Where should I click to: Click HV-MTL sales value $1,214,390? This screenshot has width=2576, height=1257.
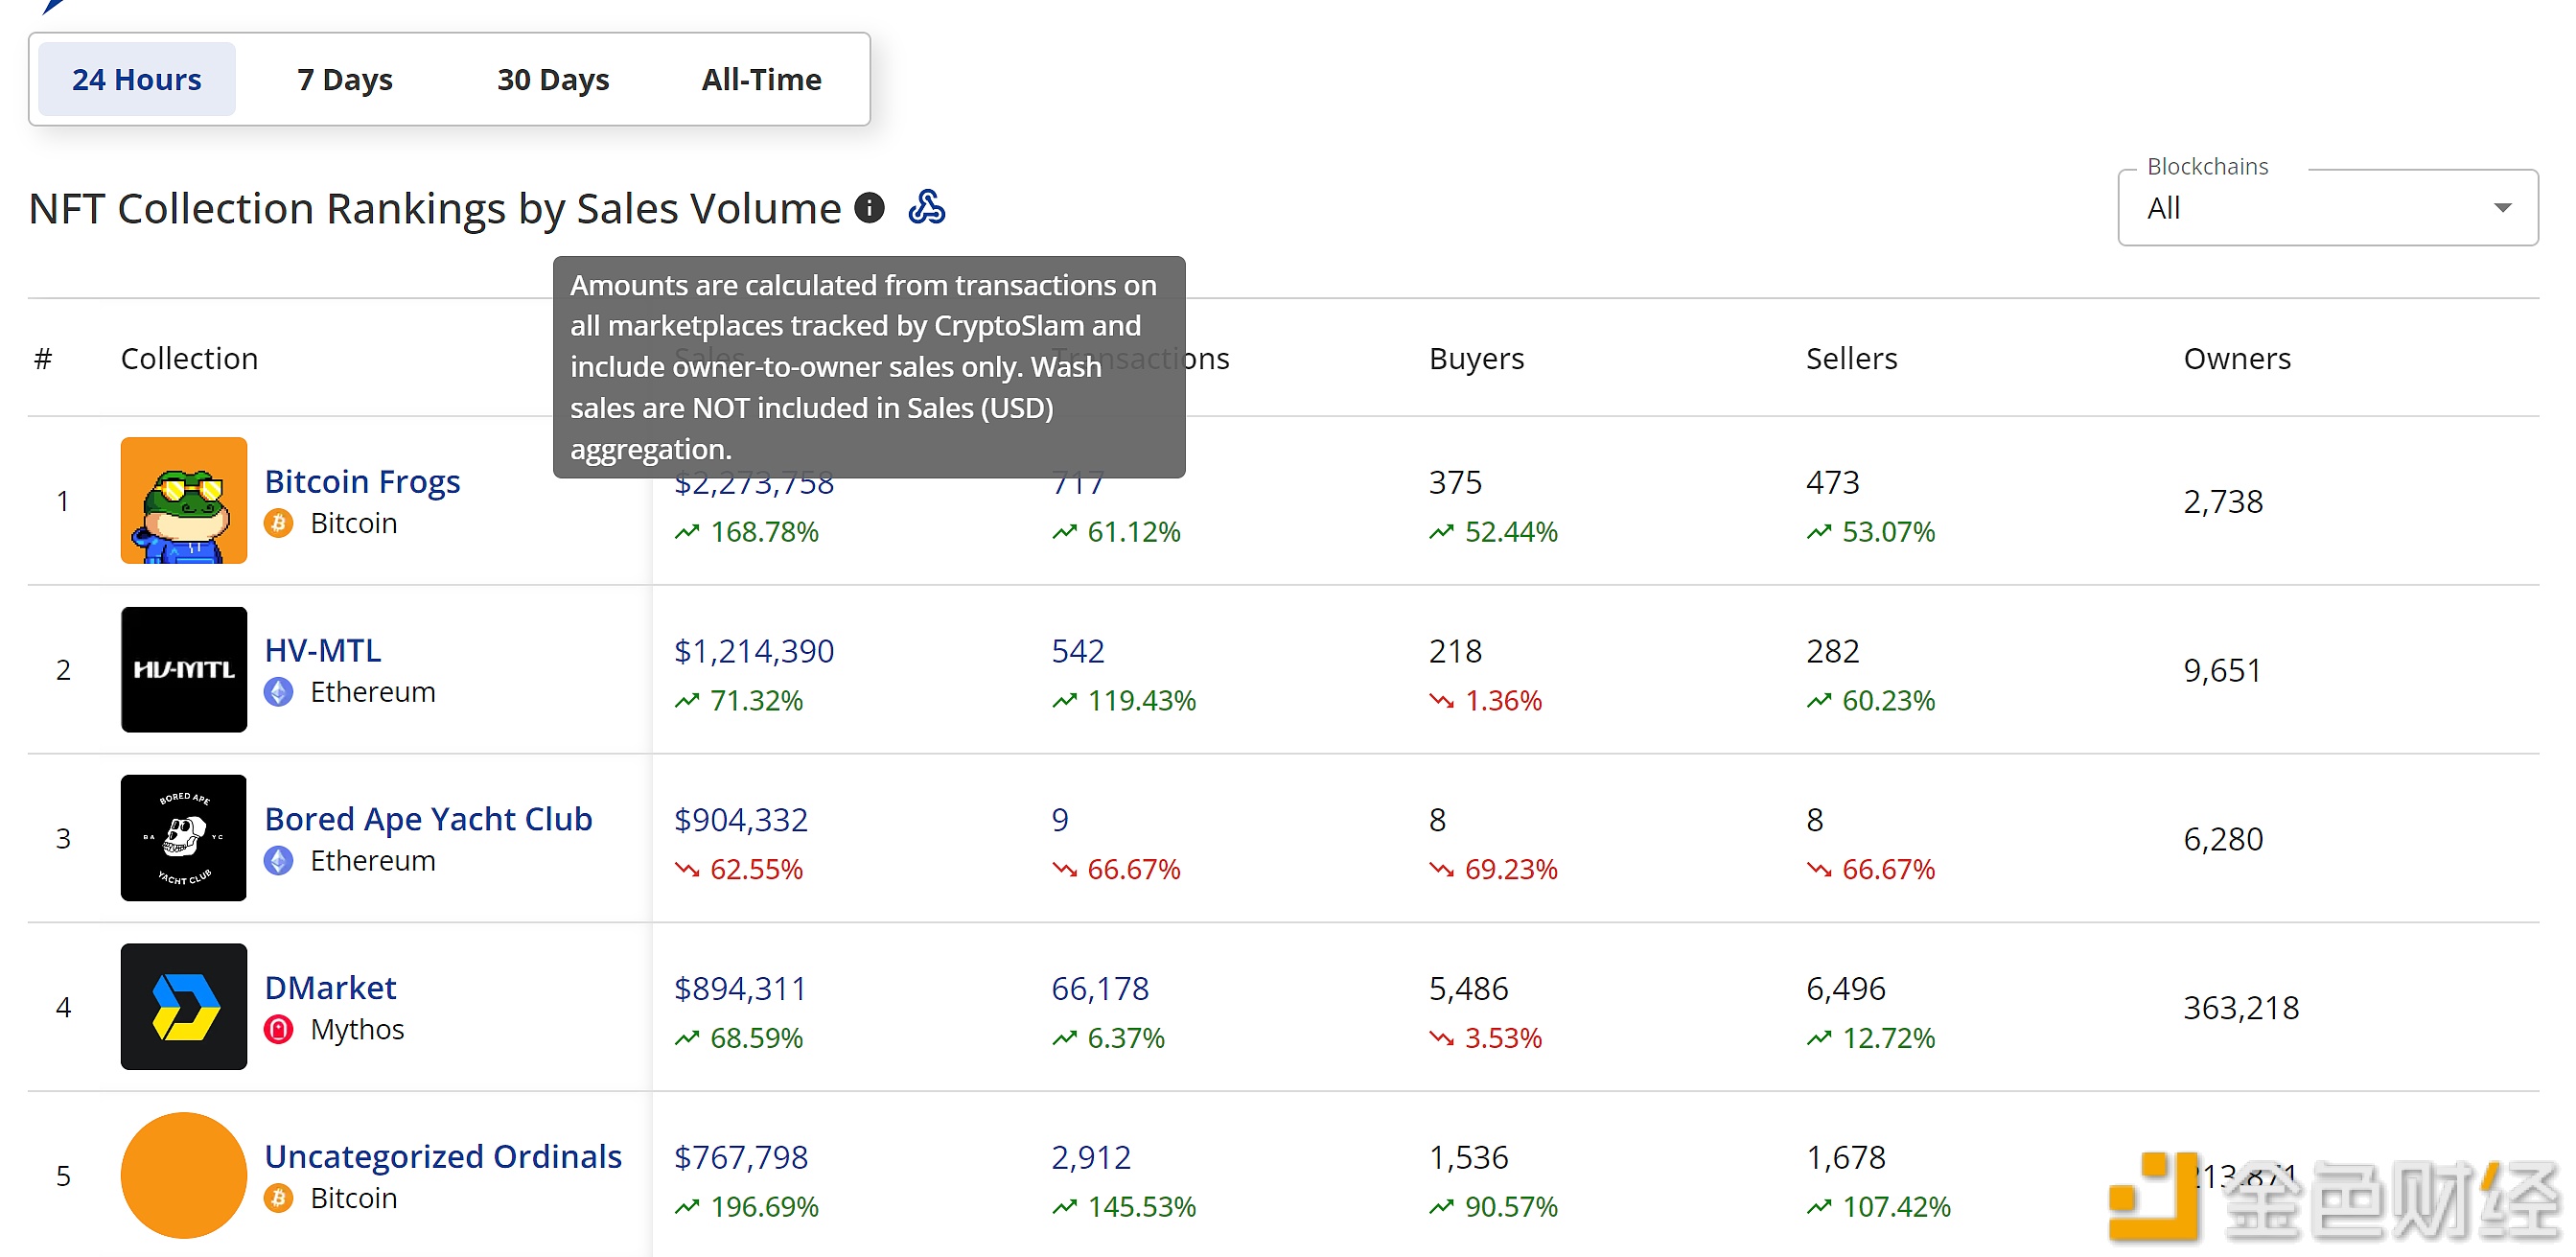coord(754,651)
